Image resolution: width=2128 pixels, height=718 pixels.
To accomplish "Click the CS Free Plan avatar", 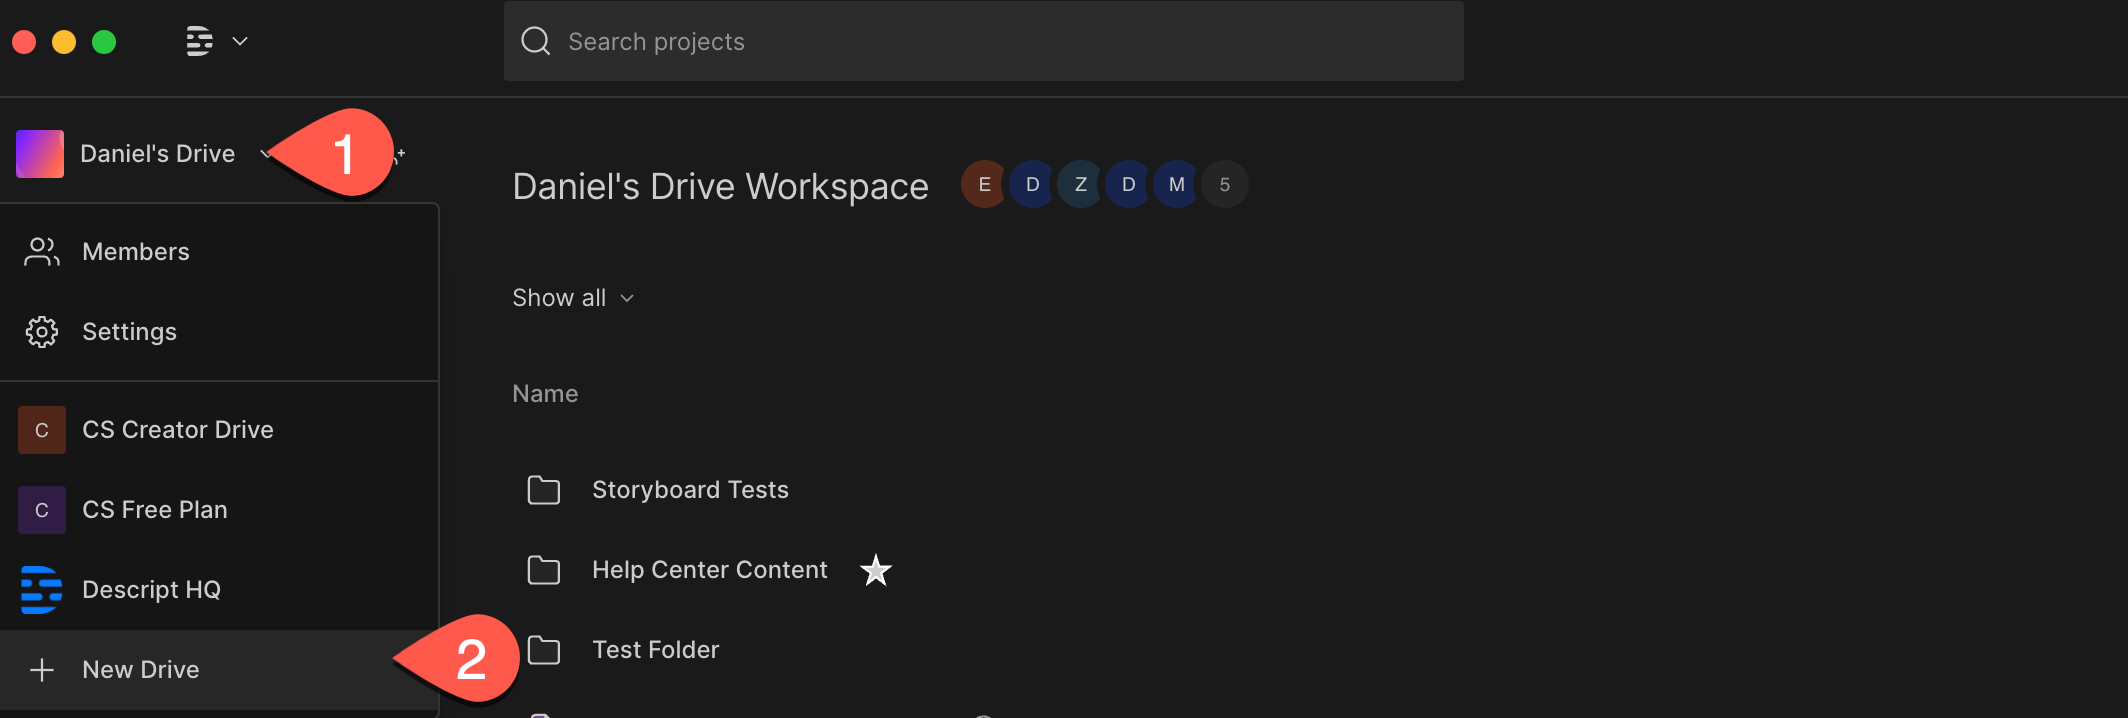I will pos(42,510).
